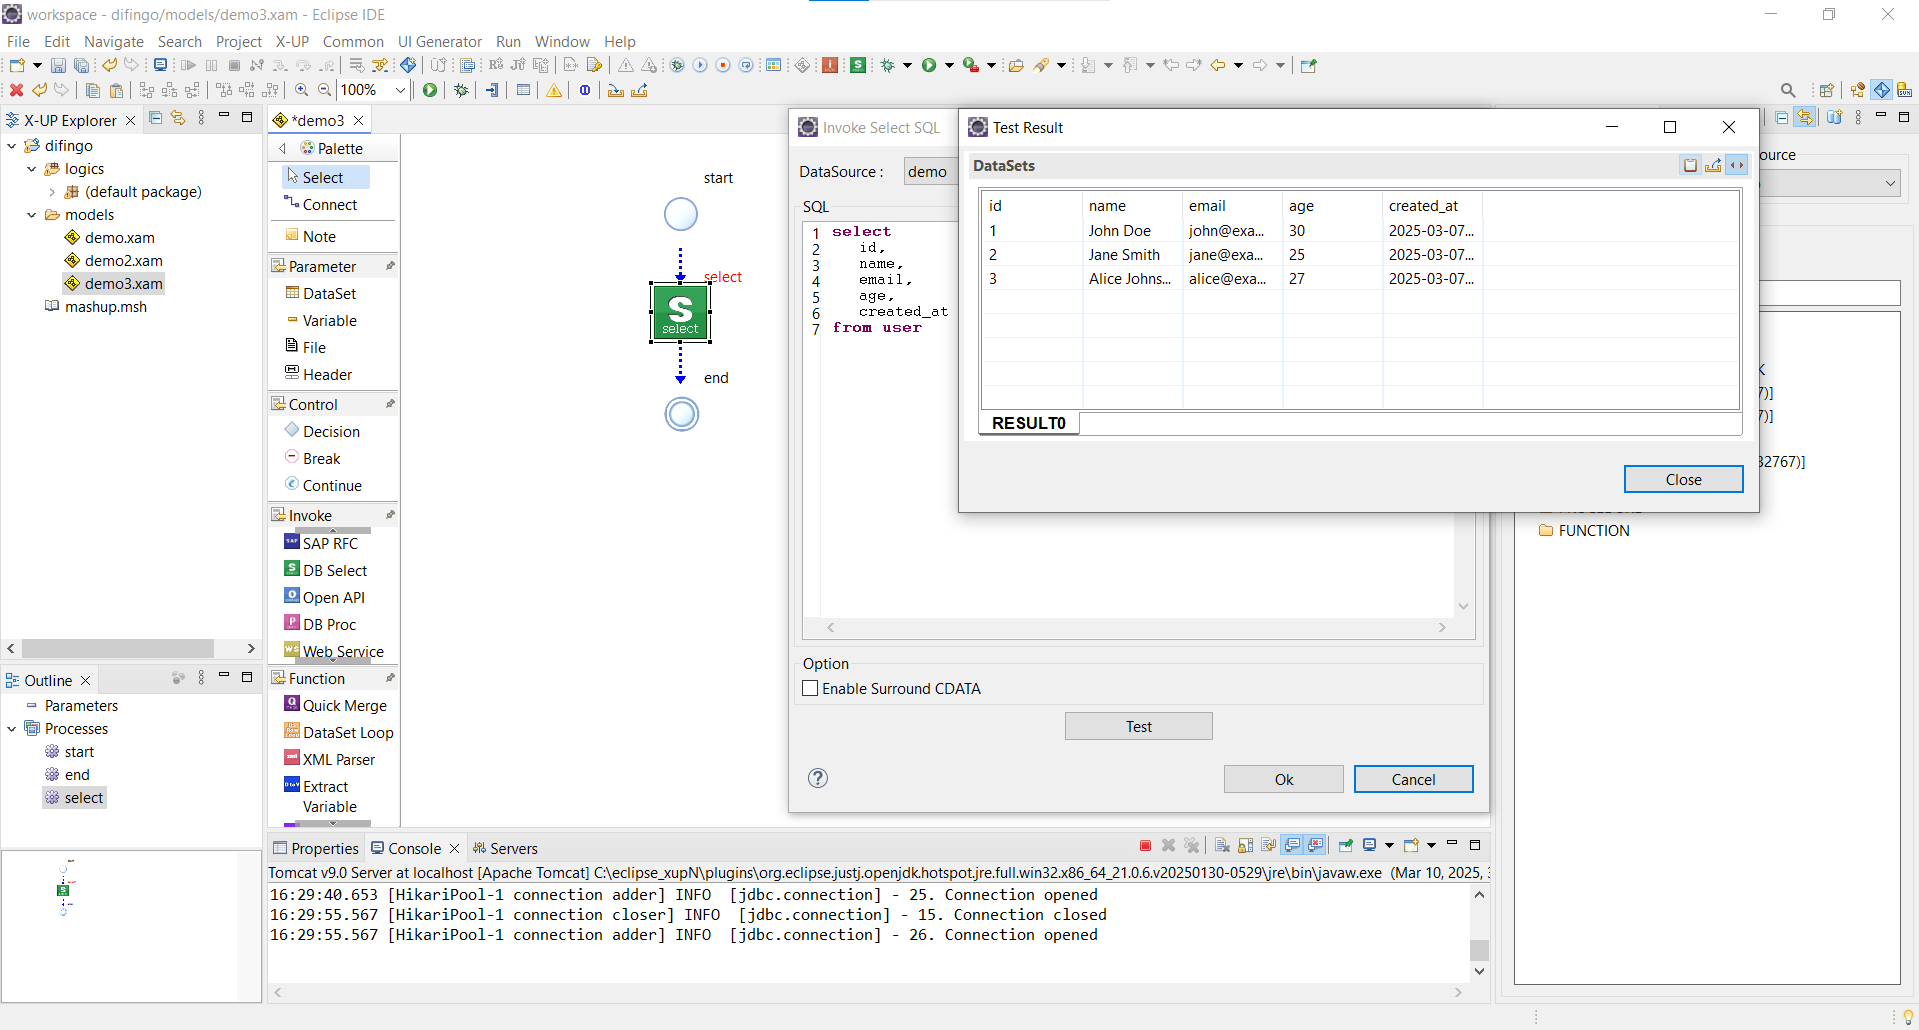Click Close in the Test Result dialog
The width and height of the screenshot is (1919, 1030).
1682,479
